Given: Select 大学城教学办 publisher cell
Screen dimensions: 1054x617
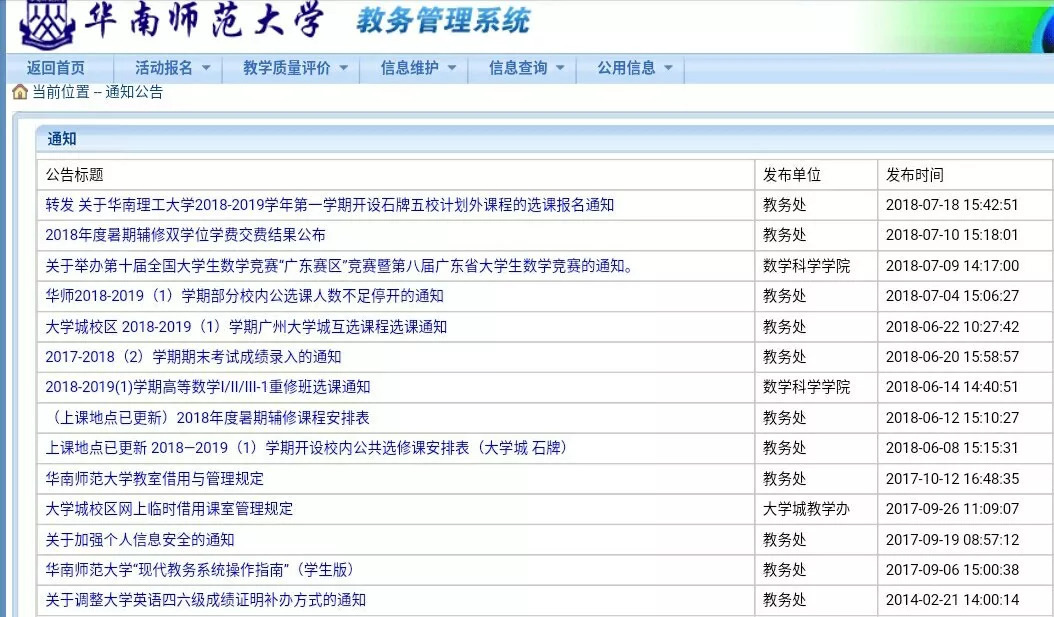Looking at the screenshot, I should (x=806, y=509).
